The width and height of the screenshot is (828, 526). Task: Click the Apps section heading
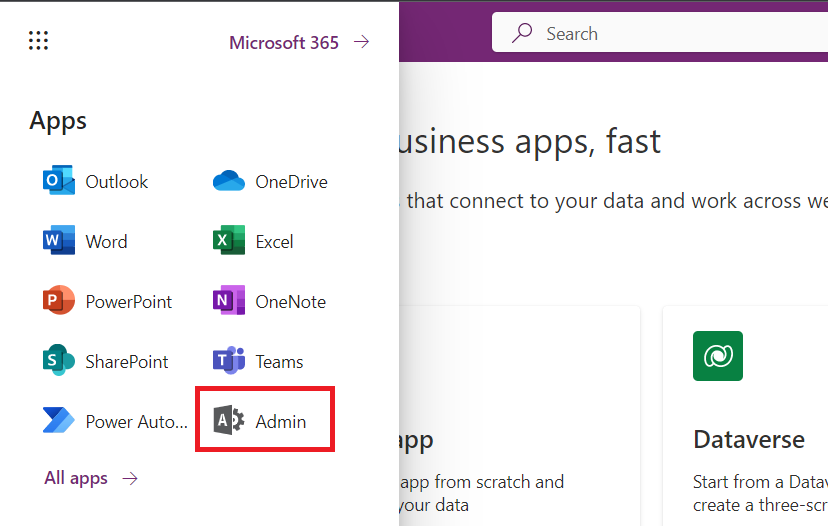[58, 121]
